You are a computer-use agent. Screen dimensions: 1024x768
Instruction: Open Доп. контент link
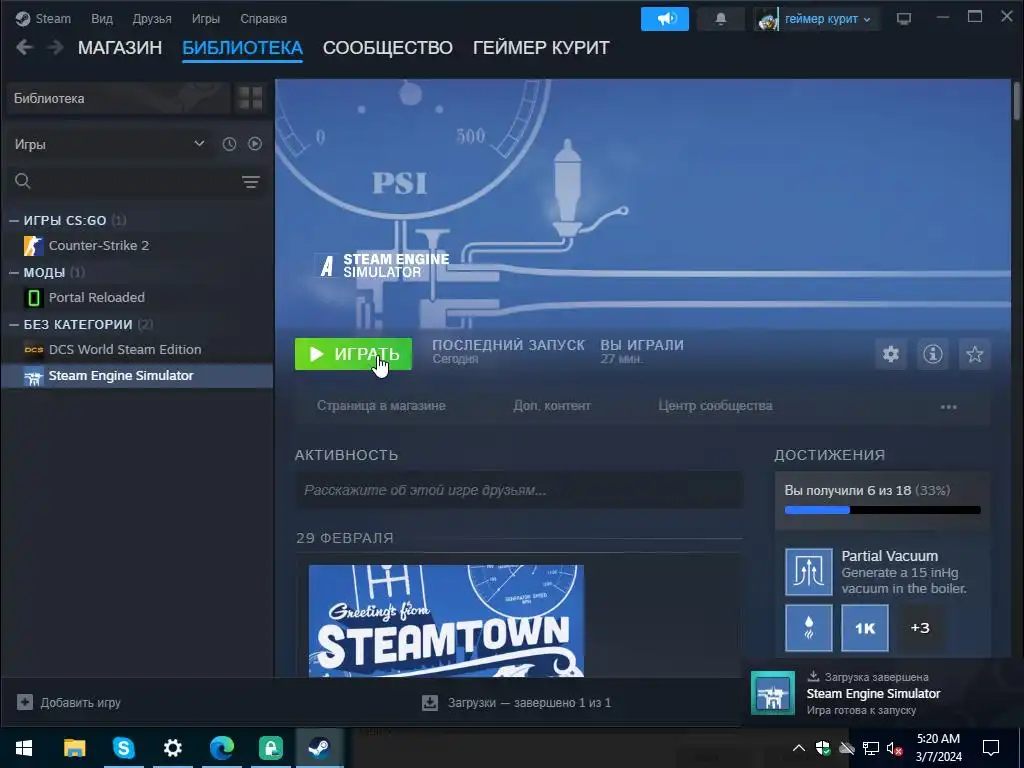coord(552,406)
